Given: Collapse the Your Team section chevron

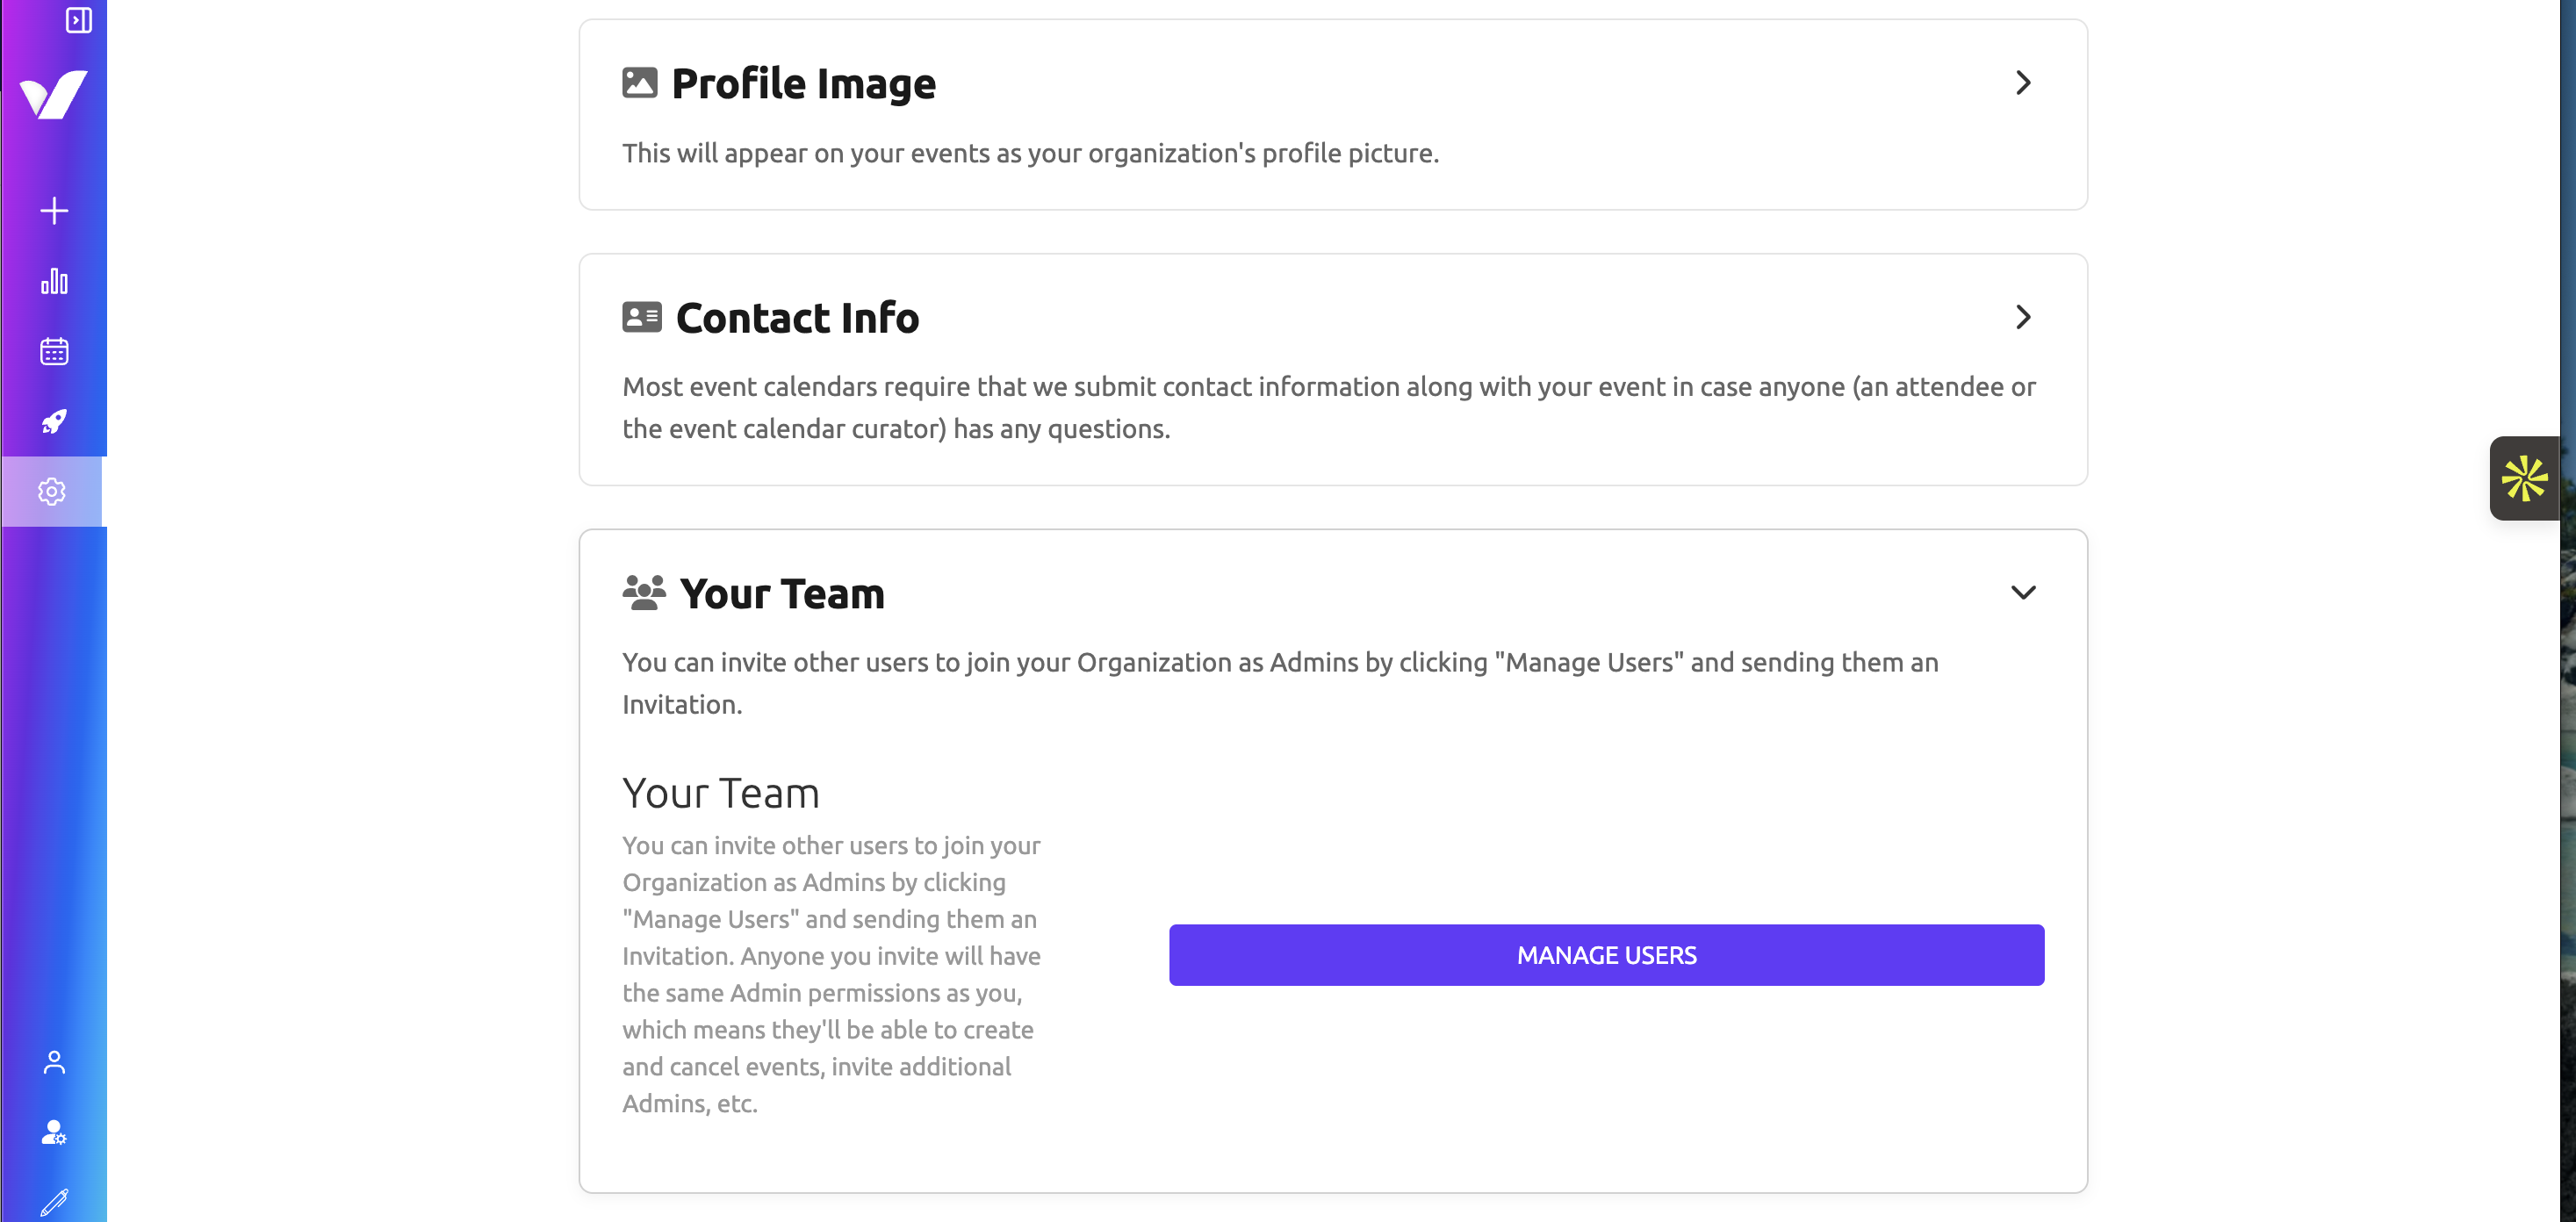Looking at the screenshot, I should 2023,593.
